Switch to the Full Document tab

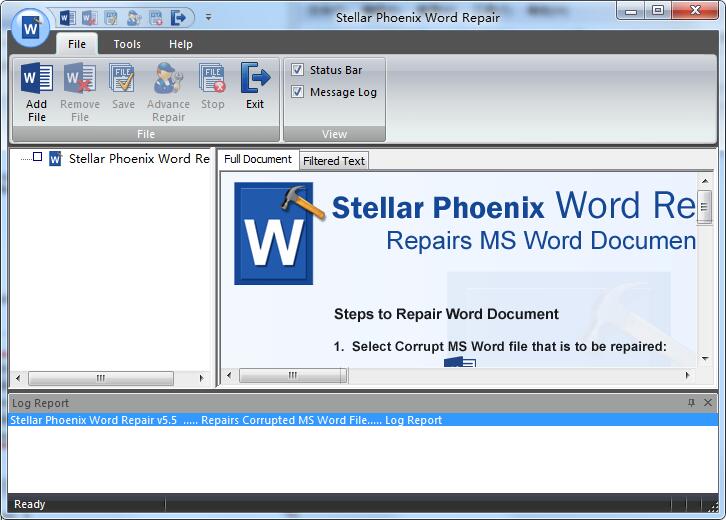click(x=258, y=159)
